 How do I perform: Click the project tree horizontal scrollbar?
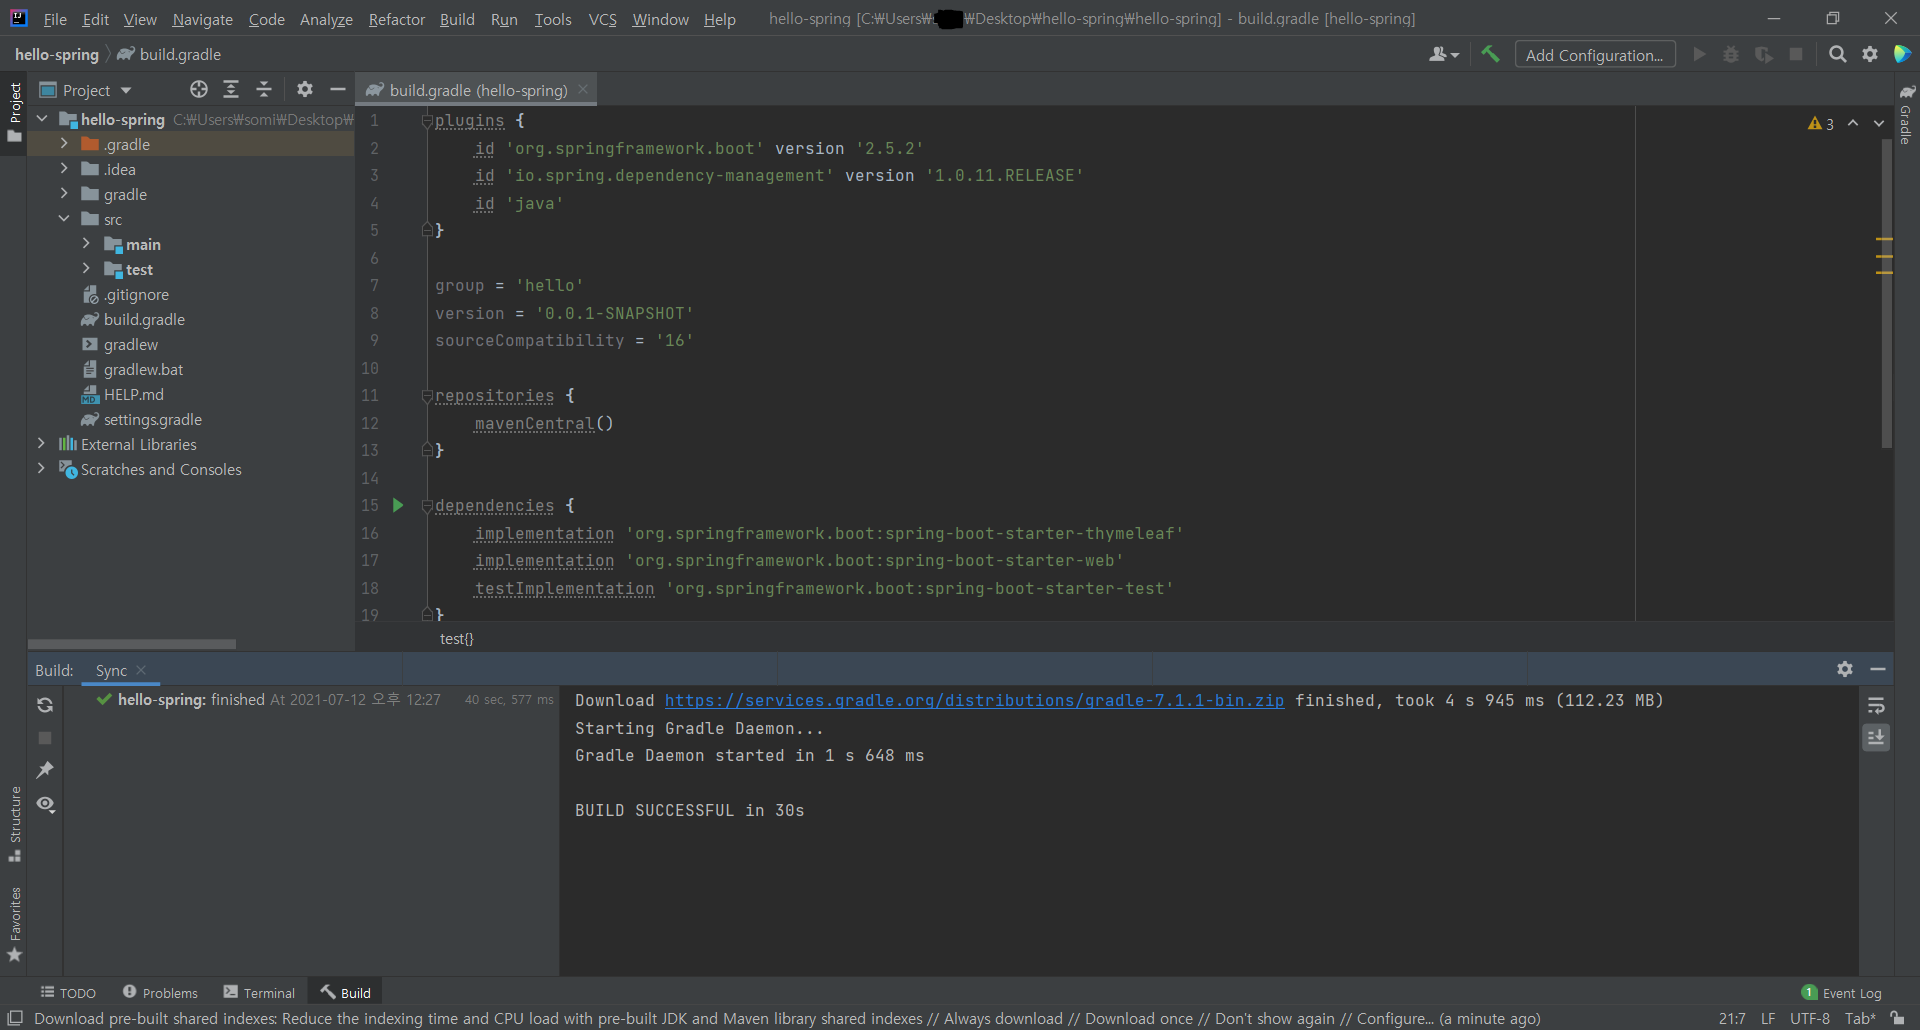pyautogui.click(x=132, y=644)
